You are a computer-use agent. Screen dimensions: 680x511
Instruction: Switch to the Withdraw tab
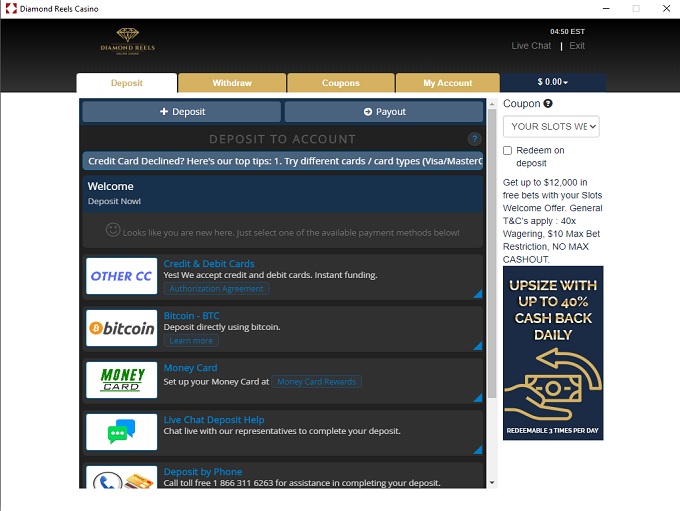point(232,84)
